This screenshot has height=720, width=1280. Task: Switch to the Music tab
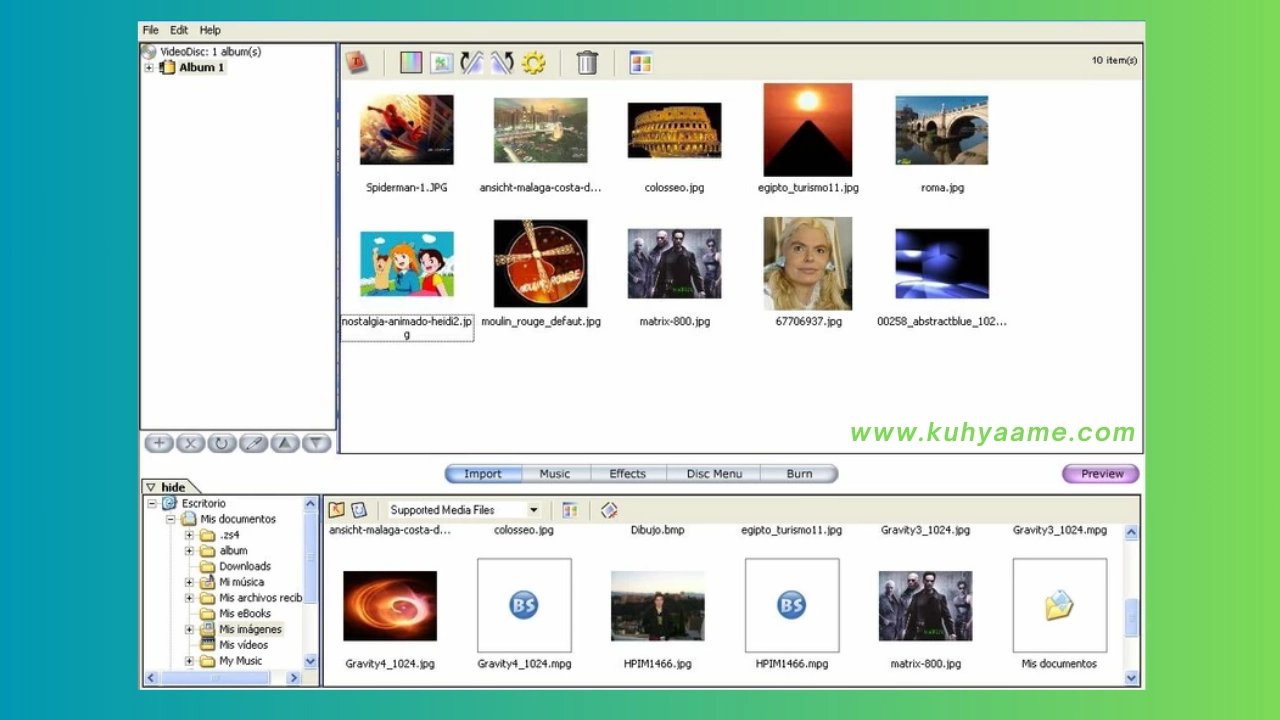pyautogui.click(x=555, y=474)
